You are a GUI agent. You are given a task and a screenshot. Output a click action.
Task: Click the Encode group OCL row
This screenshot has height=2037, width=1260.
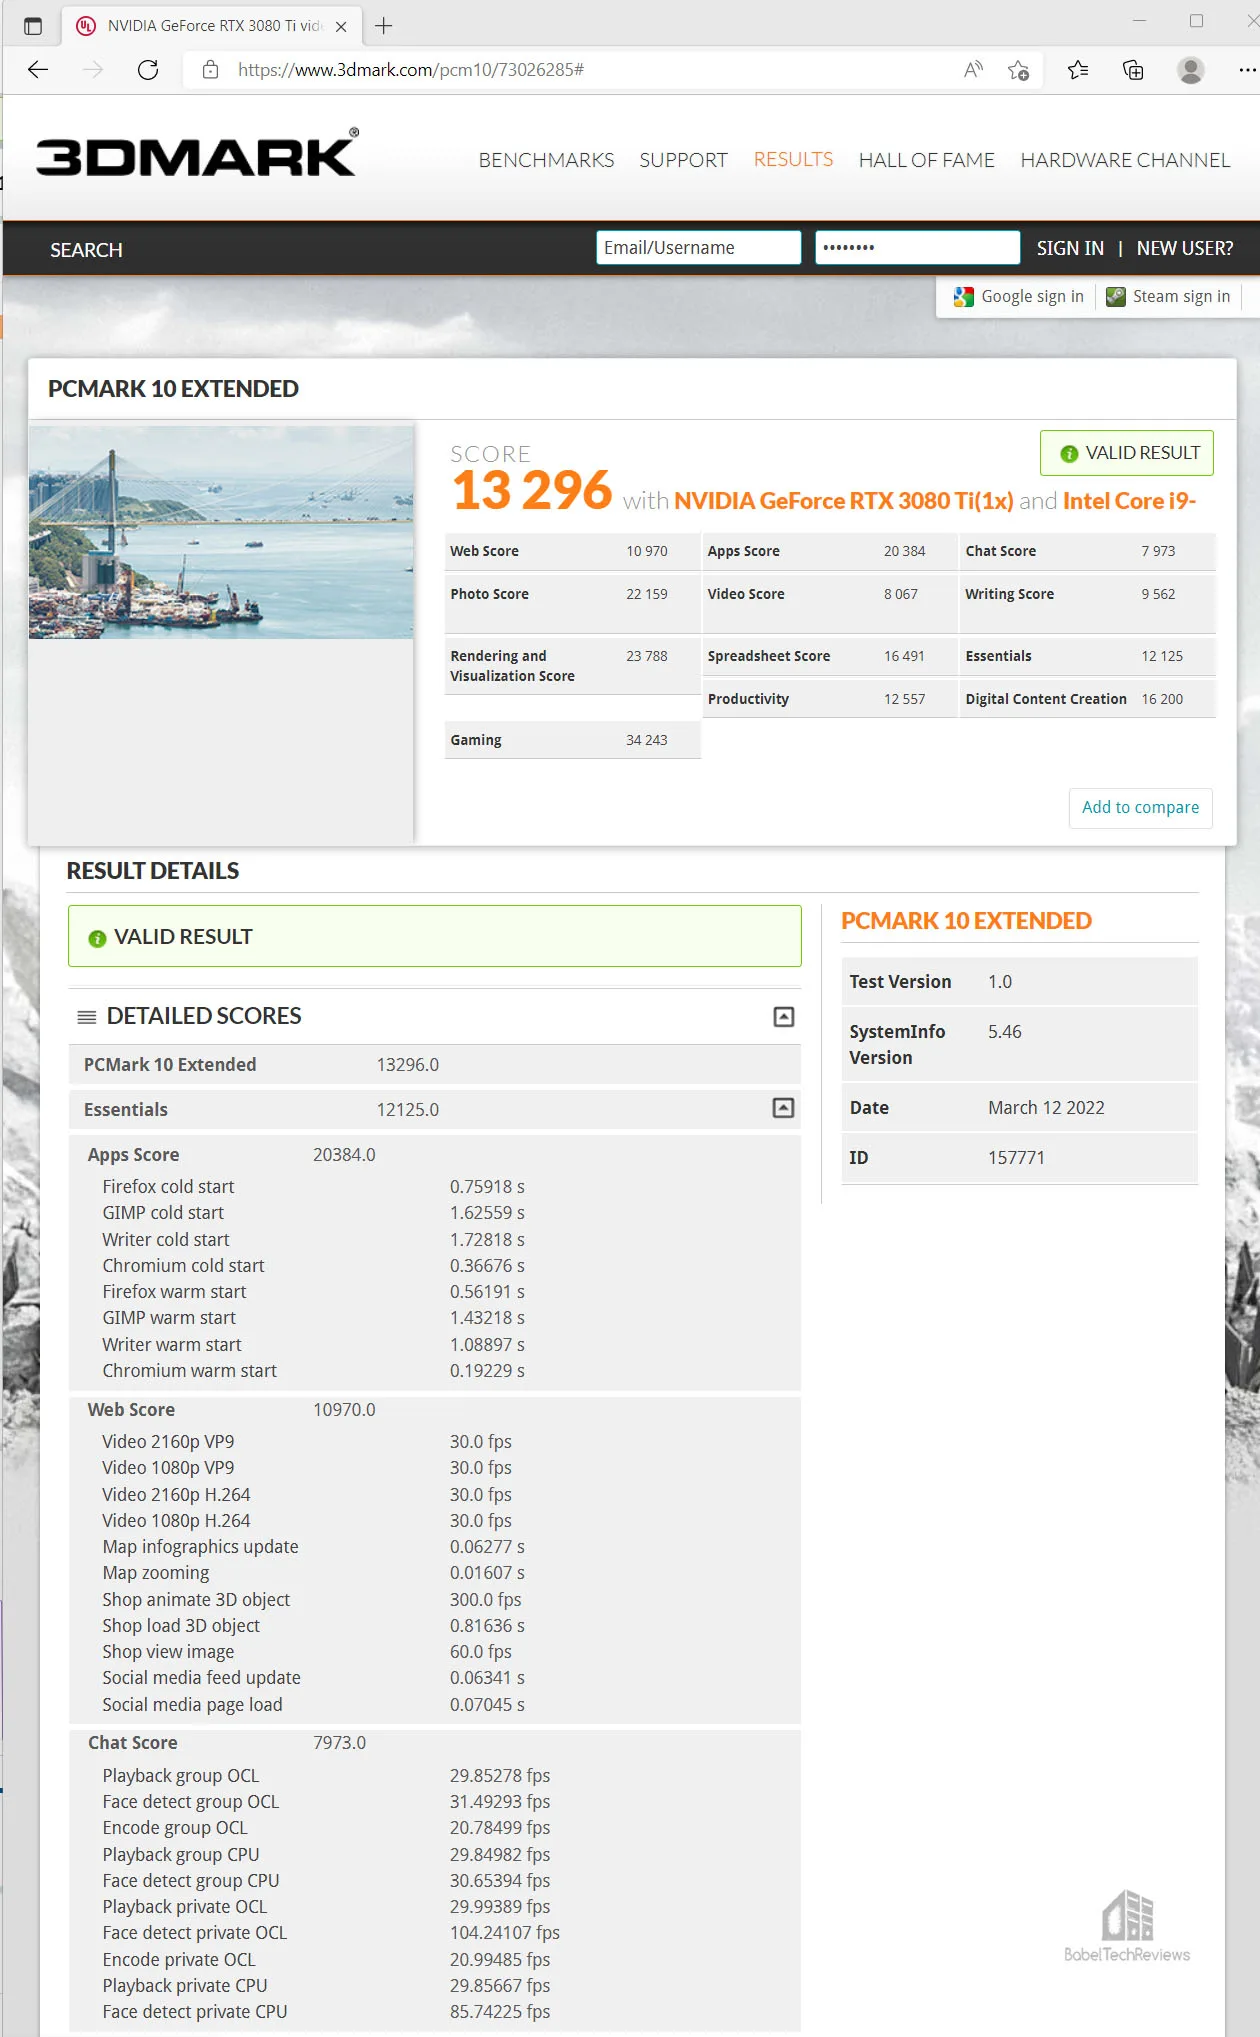point(435,1828)
